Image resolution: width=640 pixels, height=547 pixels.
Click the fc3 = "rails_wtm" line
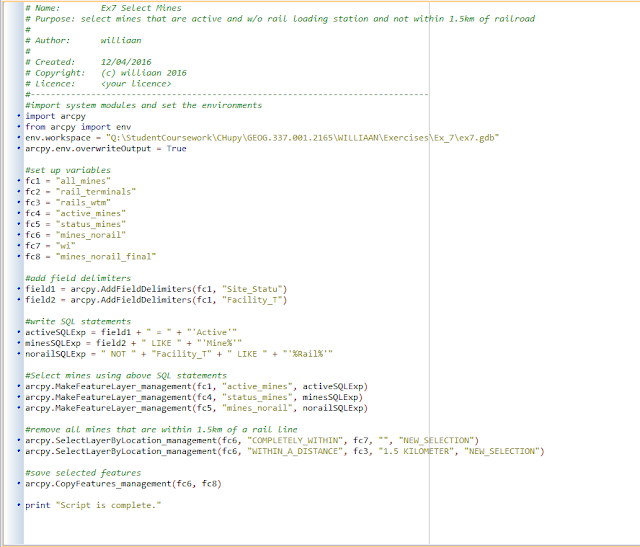[68, 202]
